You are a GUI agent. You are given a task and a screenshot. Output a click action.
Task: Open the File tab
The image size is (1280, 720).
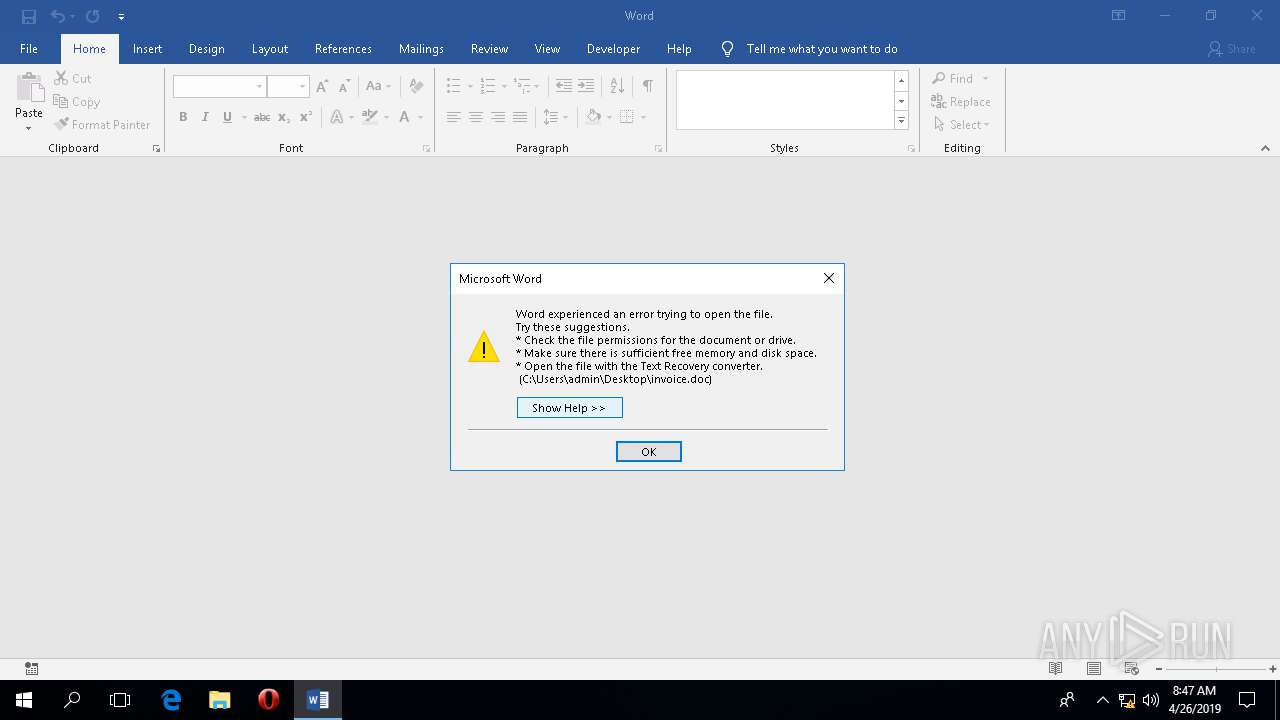[x=29, y=49]
